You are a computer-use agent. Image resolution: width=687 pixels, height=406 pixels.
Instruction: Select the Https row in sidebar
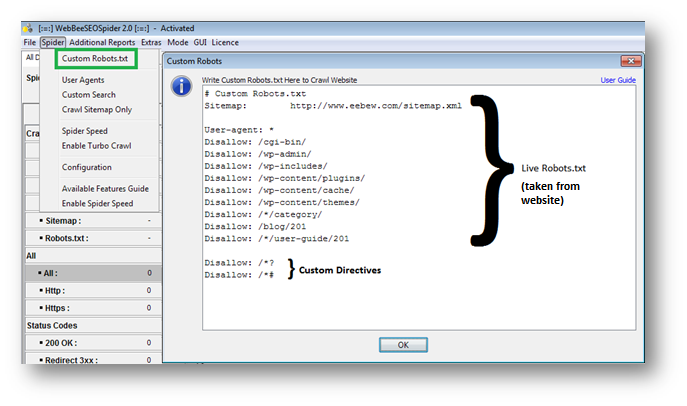pos(93,308)
